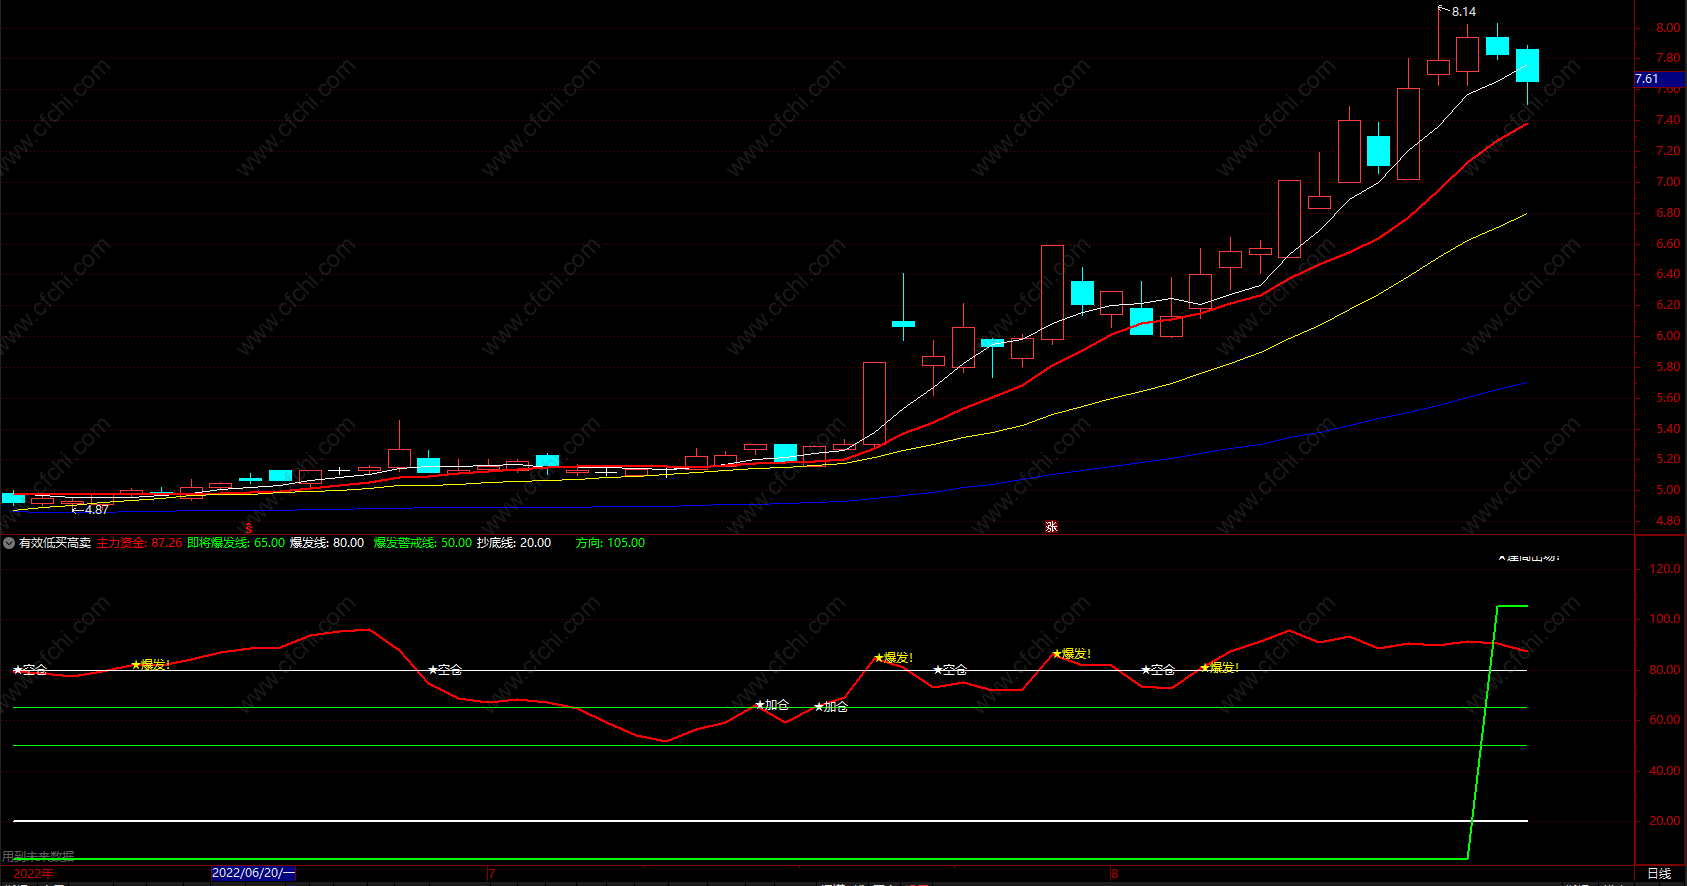Click the first ★空仓 signal at left edge
The image size is (1687, 886).
tap(30, 670)
